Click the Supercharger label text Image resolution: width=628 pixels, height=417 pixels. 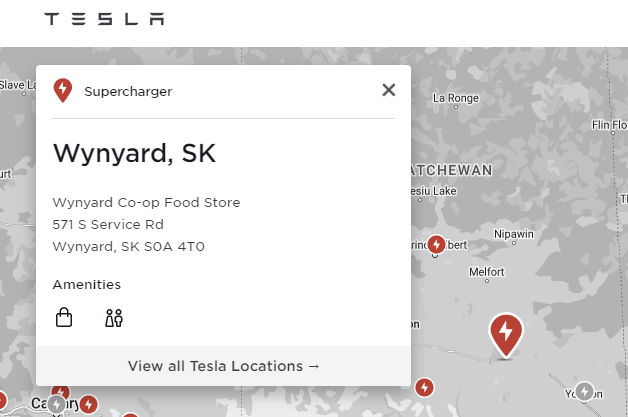[128, 91]
